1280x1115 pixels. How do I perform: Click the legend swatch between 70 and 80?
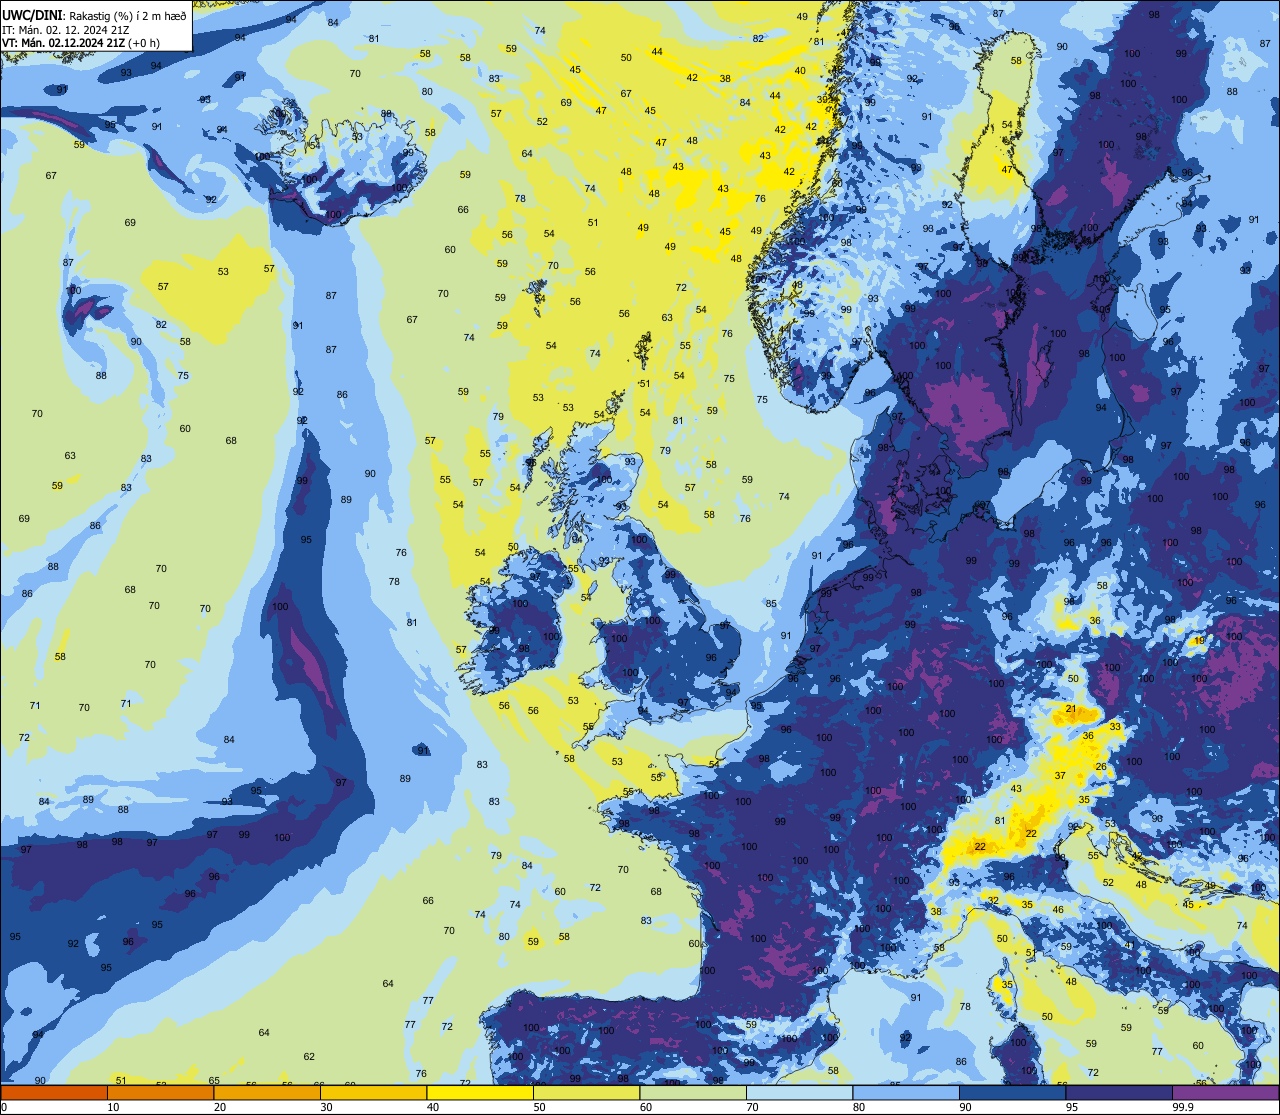(799, 1092)
